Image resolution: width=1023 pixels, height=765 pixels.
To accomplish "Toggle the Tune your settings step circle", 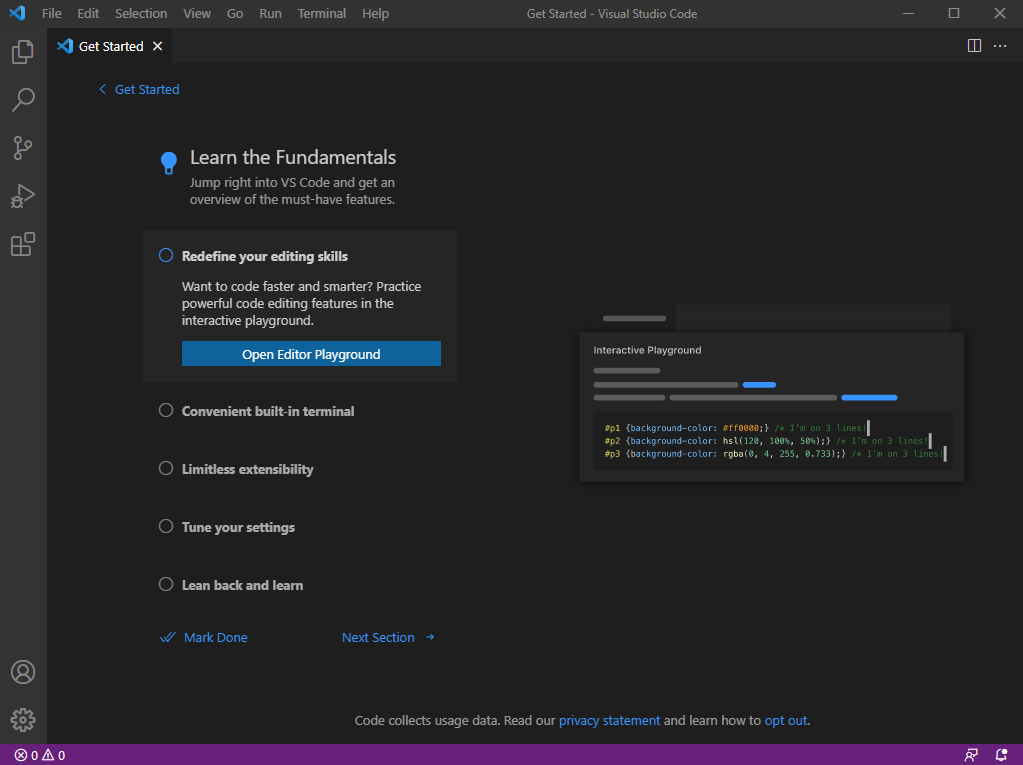I will (x=166, y=526).
